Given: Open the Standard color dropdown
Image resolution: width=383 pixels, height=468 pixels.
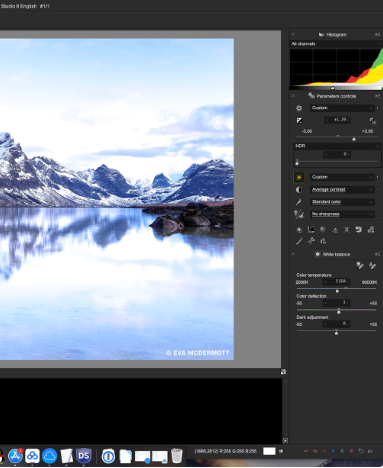Looking at the screenshot, I should pos(342,202).
